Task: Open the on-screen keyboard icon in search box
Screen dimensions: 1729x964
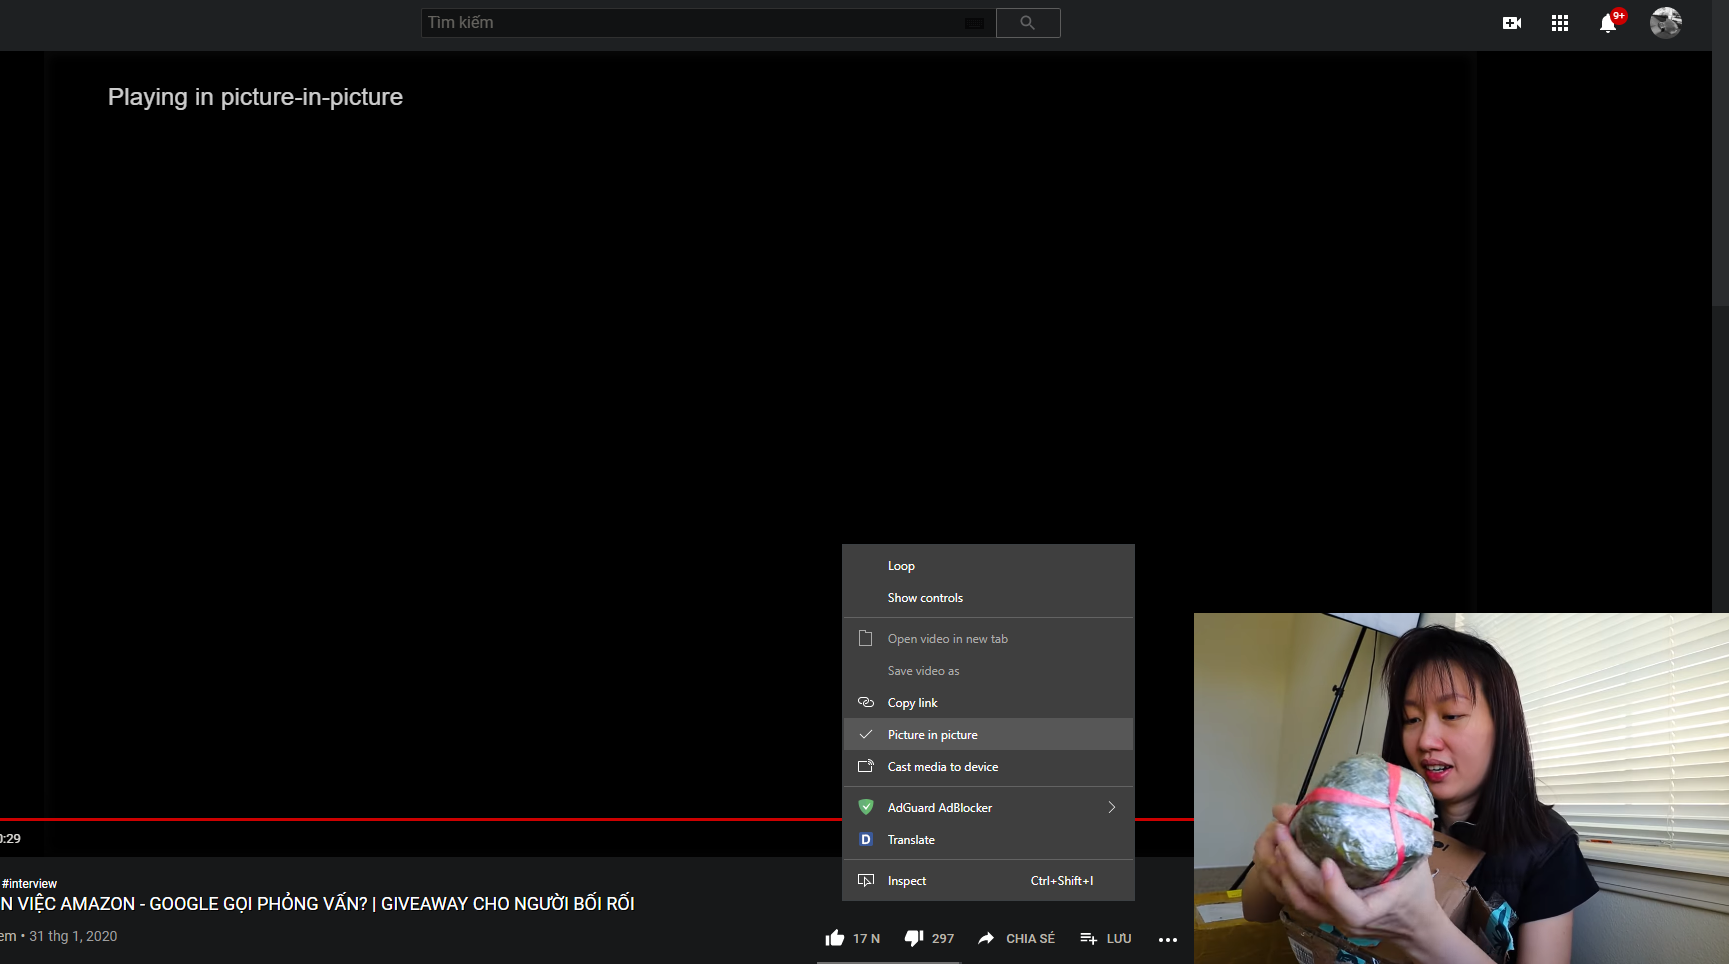Action: [x=974, y=23]
